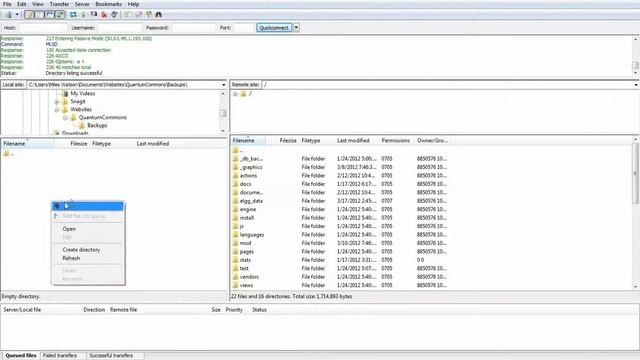The height and width of the screenshot is (360, 640).
Task: Toggle the message log display
Action: point(29,15)
